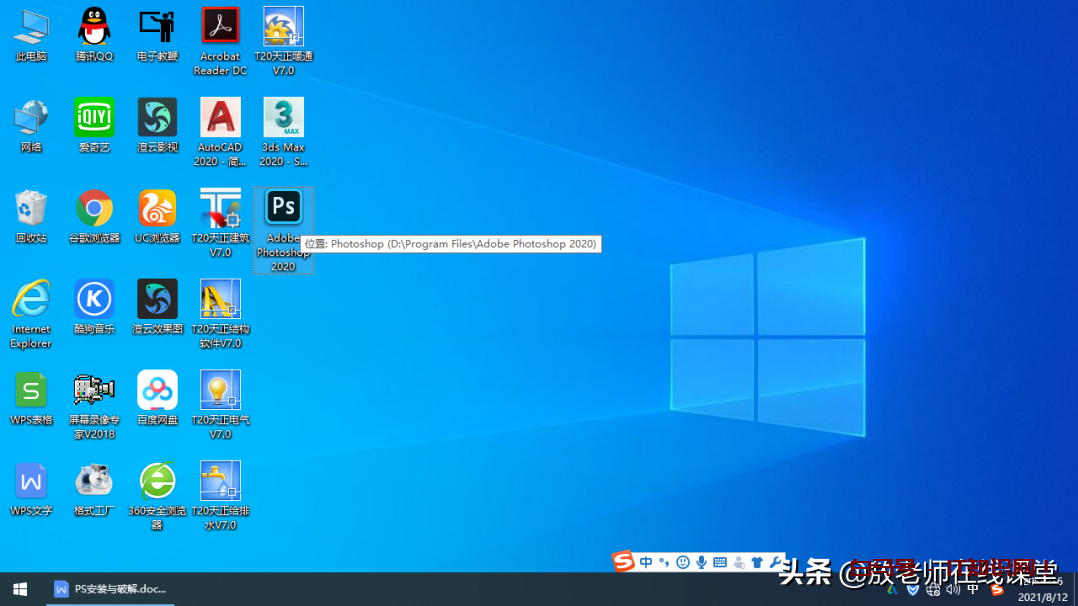Image resolution: width=1078 pixels, height=606 pixels.
Task: Click the WPS表格 spreadsheet icon
Action: point(31,391)
